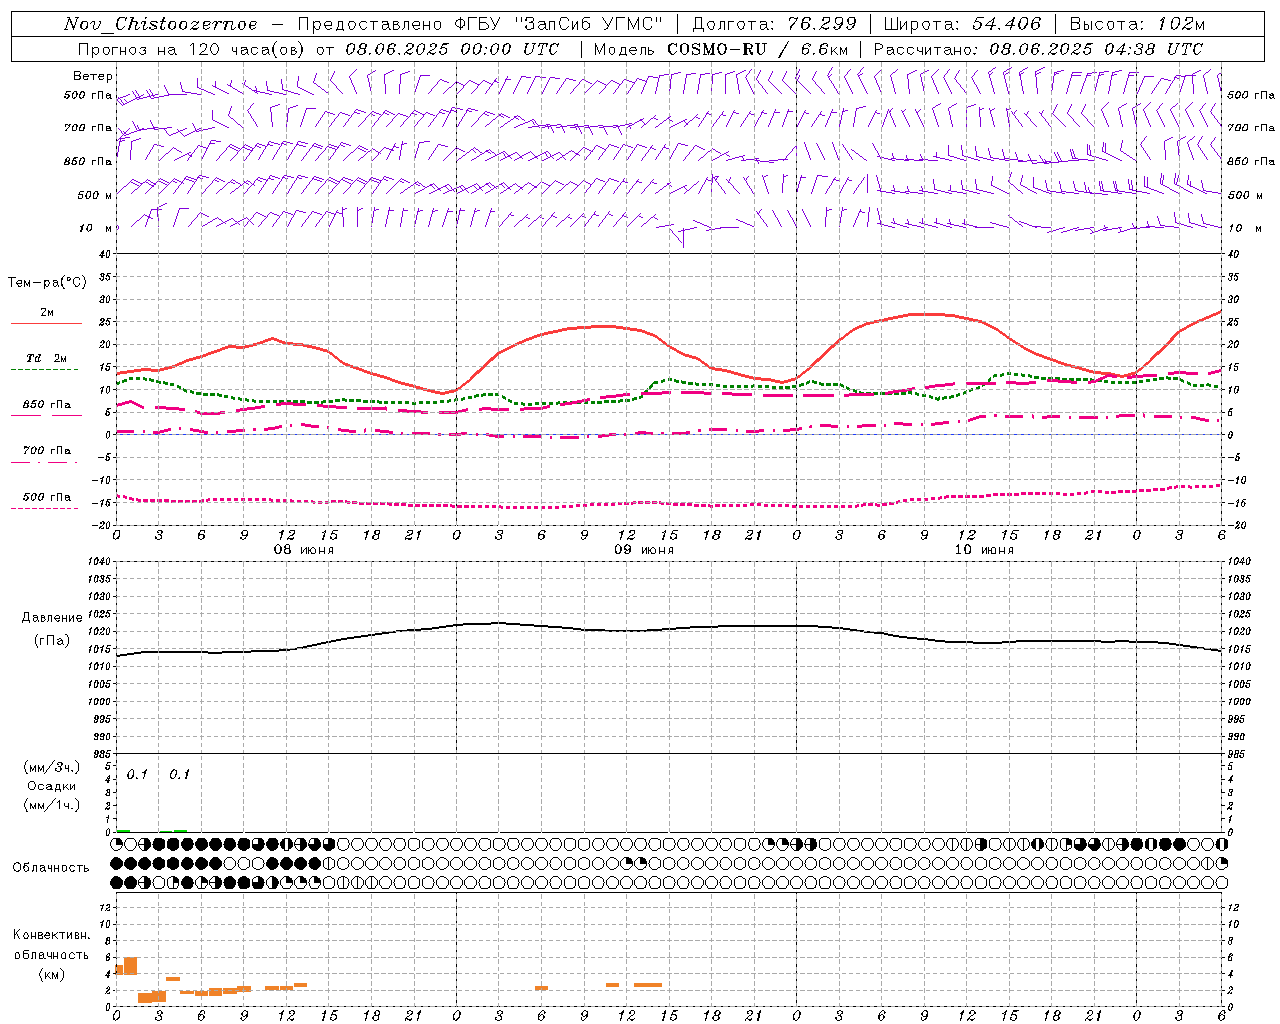1280x1024 pixels.
Task: Click the Конвективн. label text
Action: (x=51, y=935)
